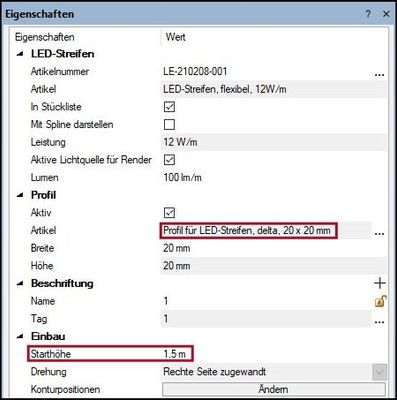The height and width of the screenshot is (400, 397).
Task: Select the Mit Spline darstellen label
Action: [72, 125]
